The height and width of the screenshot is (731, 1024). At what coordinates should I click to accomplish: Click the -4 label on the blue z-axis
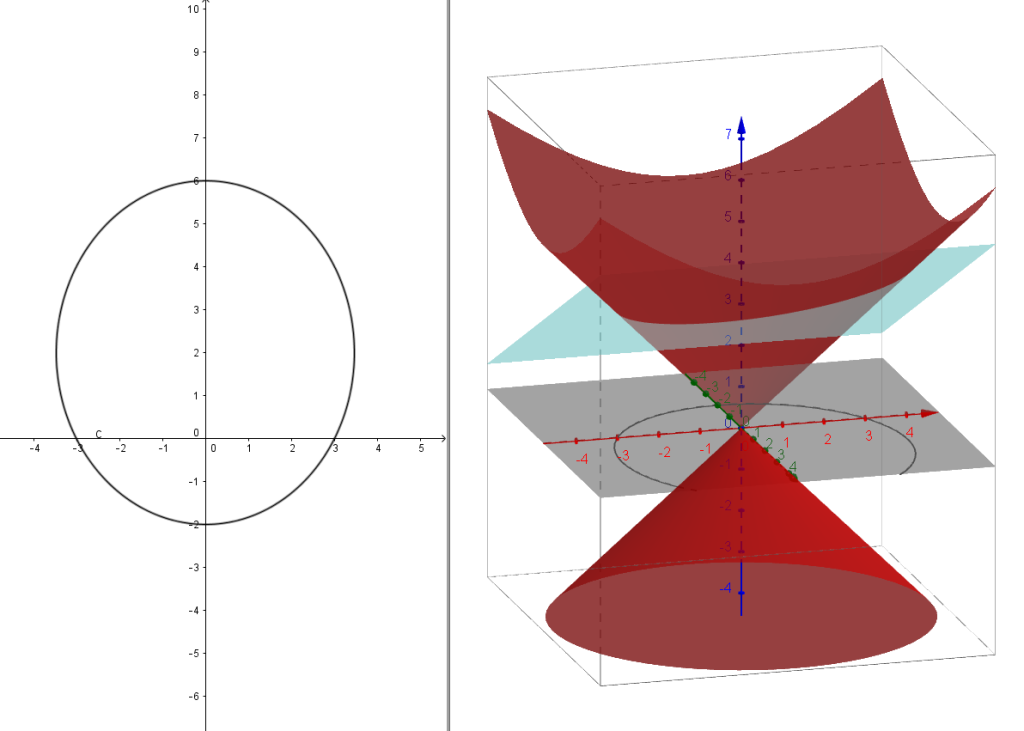(x=725, y=588)
